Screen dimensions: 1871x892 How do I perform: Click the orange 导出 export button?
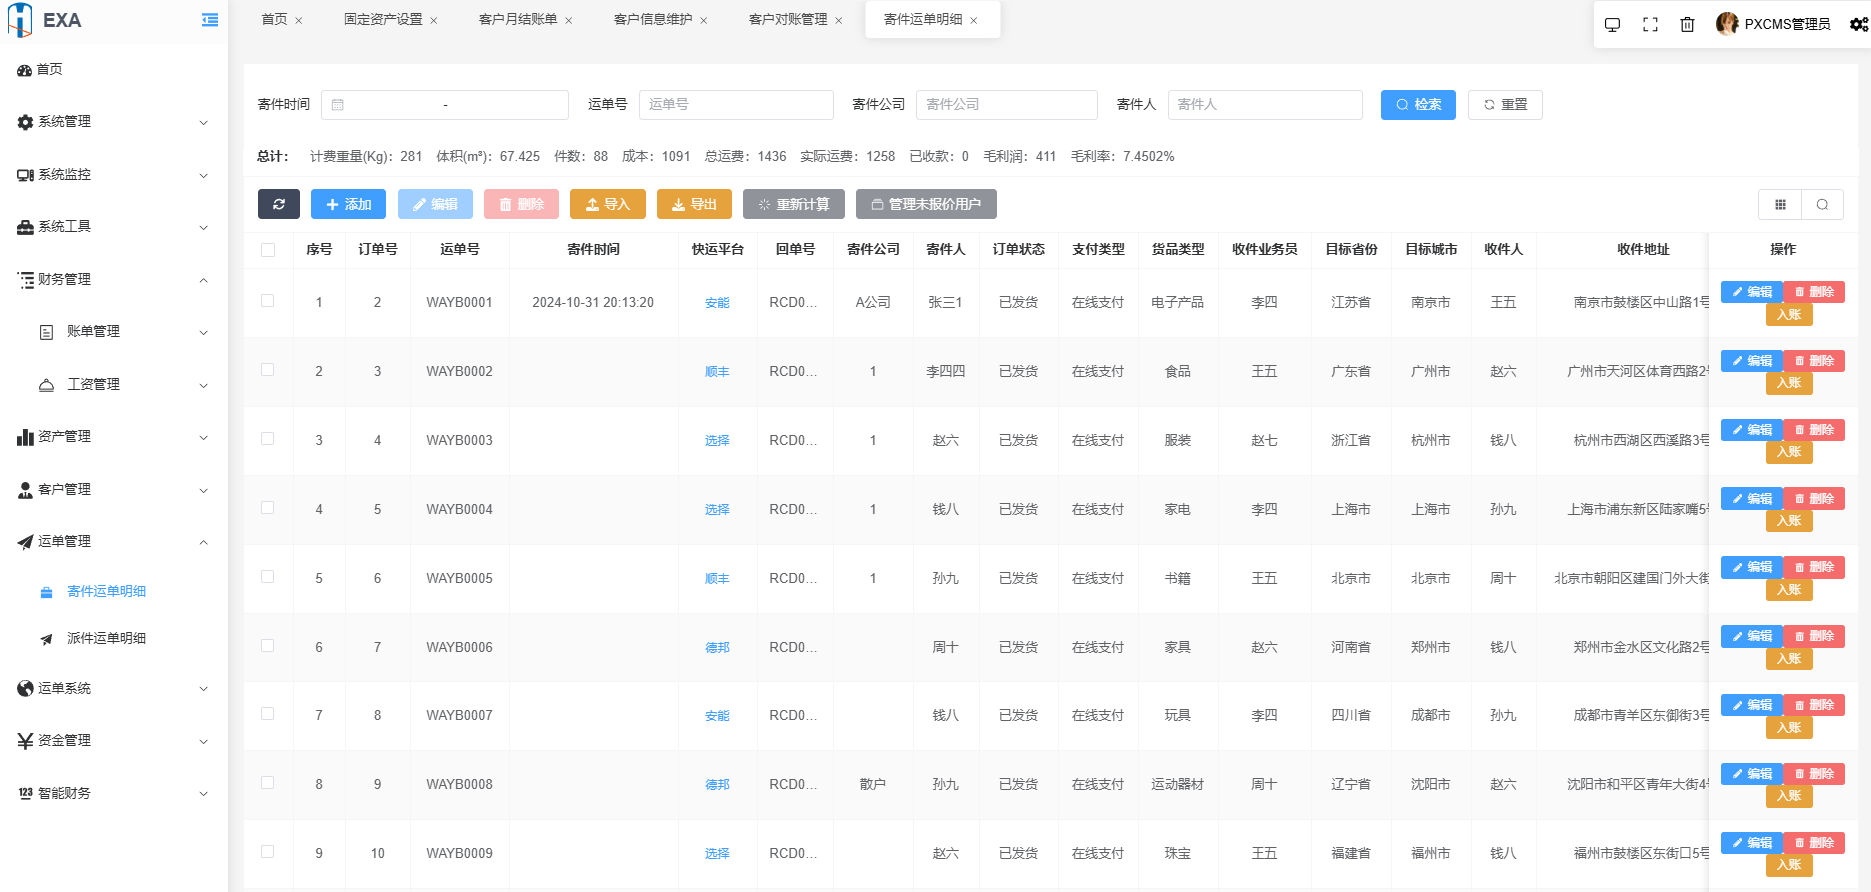pos(694,204)
